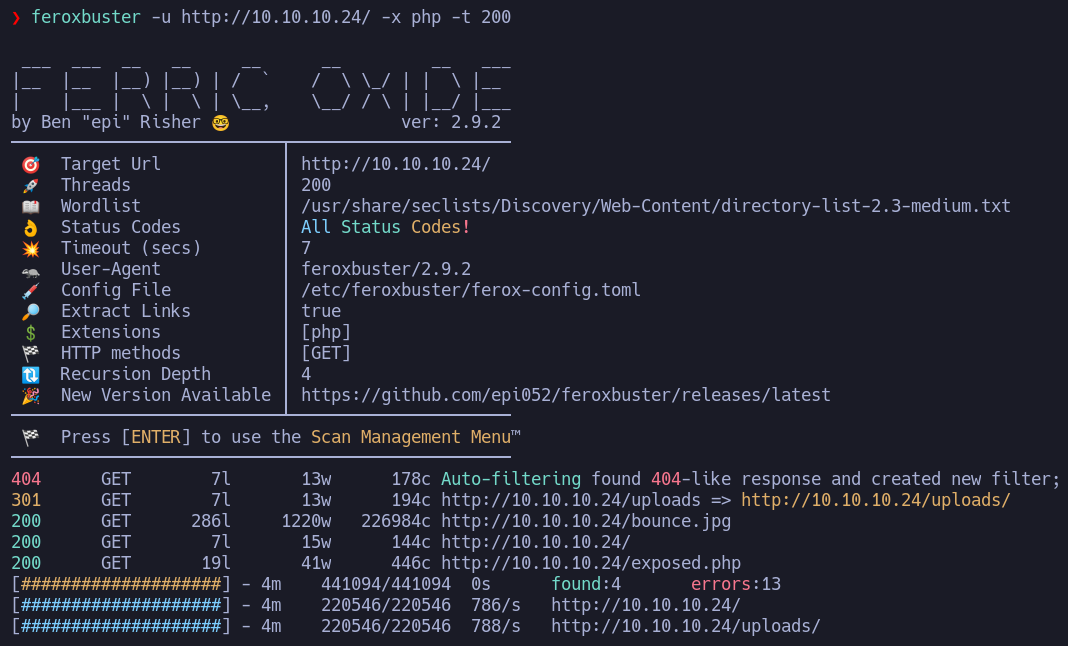Click the explosion icon beside Timeout
Image resolution: width=1068 pixels, height=646 pixels.
tap(30, 248)
